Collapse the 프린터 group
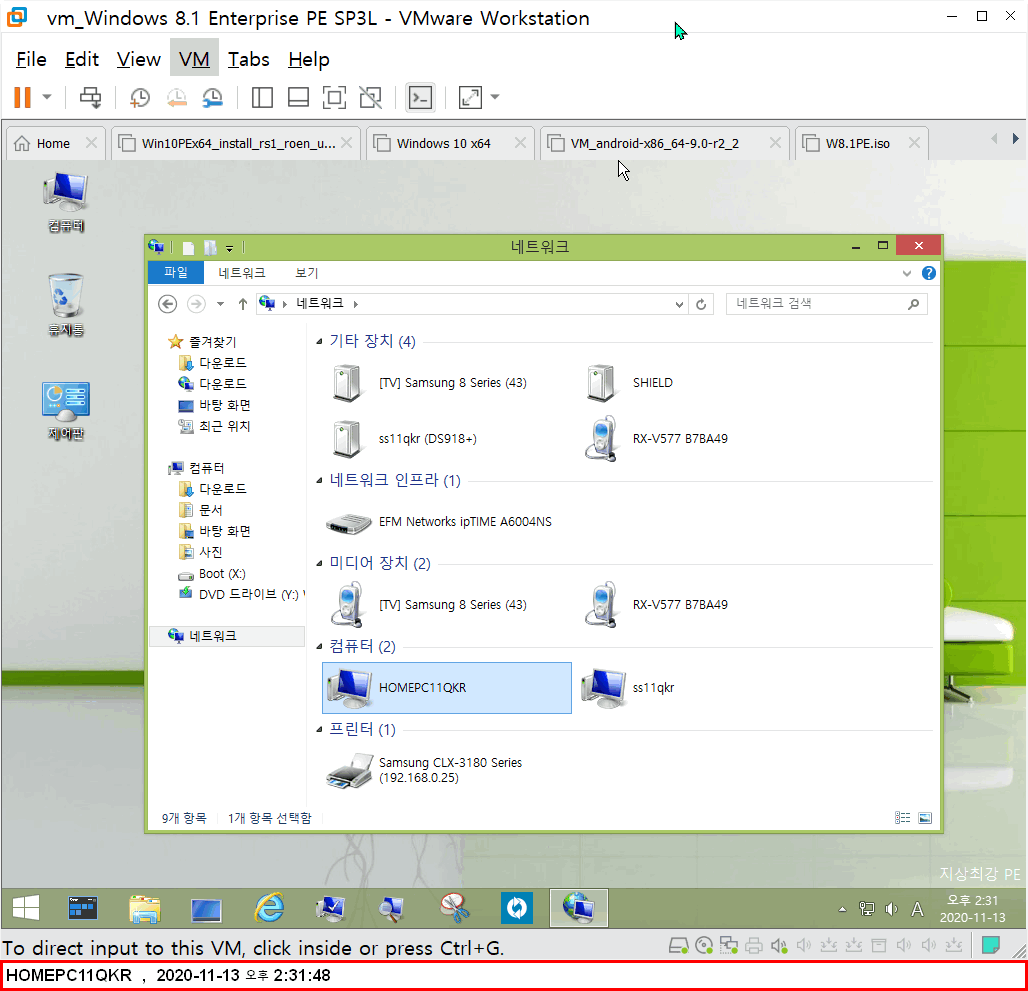This screenshot has height=991, width=1028. [319, 729]
